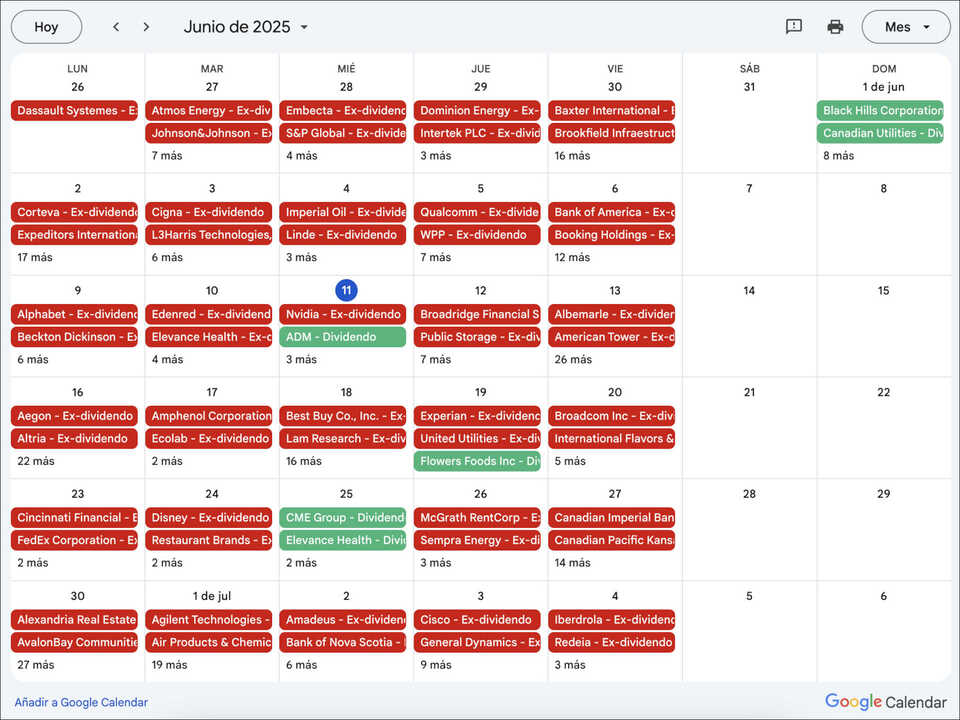Viewport: 960px width, 720px height.
Task: Expand '22 más' on Monday 16
Action: (36, 461)
